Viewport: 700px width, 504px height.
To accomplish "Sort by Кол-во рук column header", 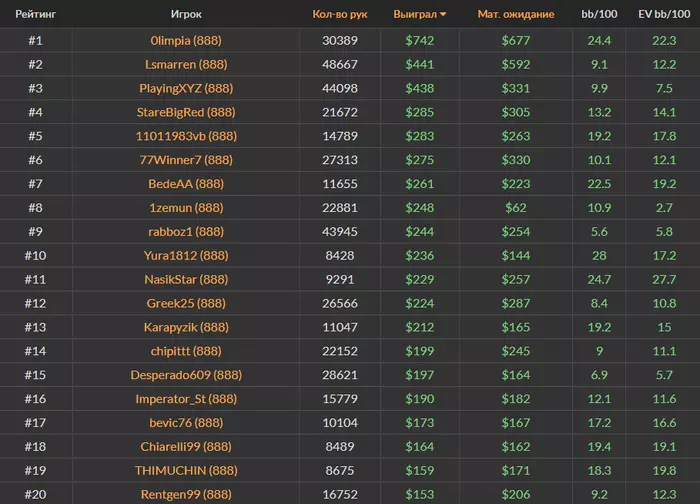I will coord(340,14).
